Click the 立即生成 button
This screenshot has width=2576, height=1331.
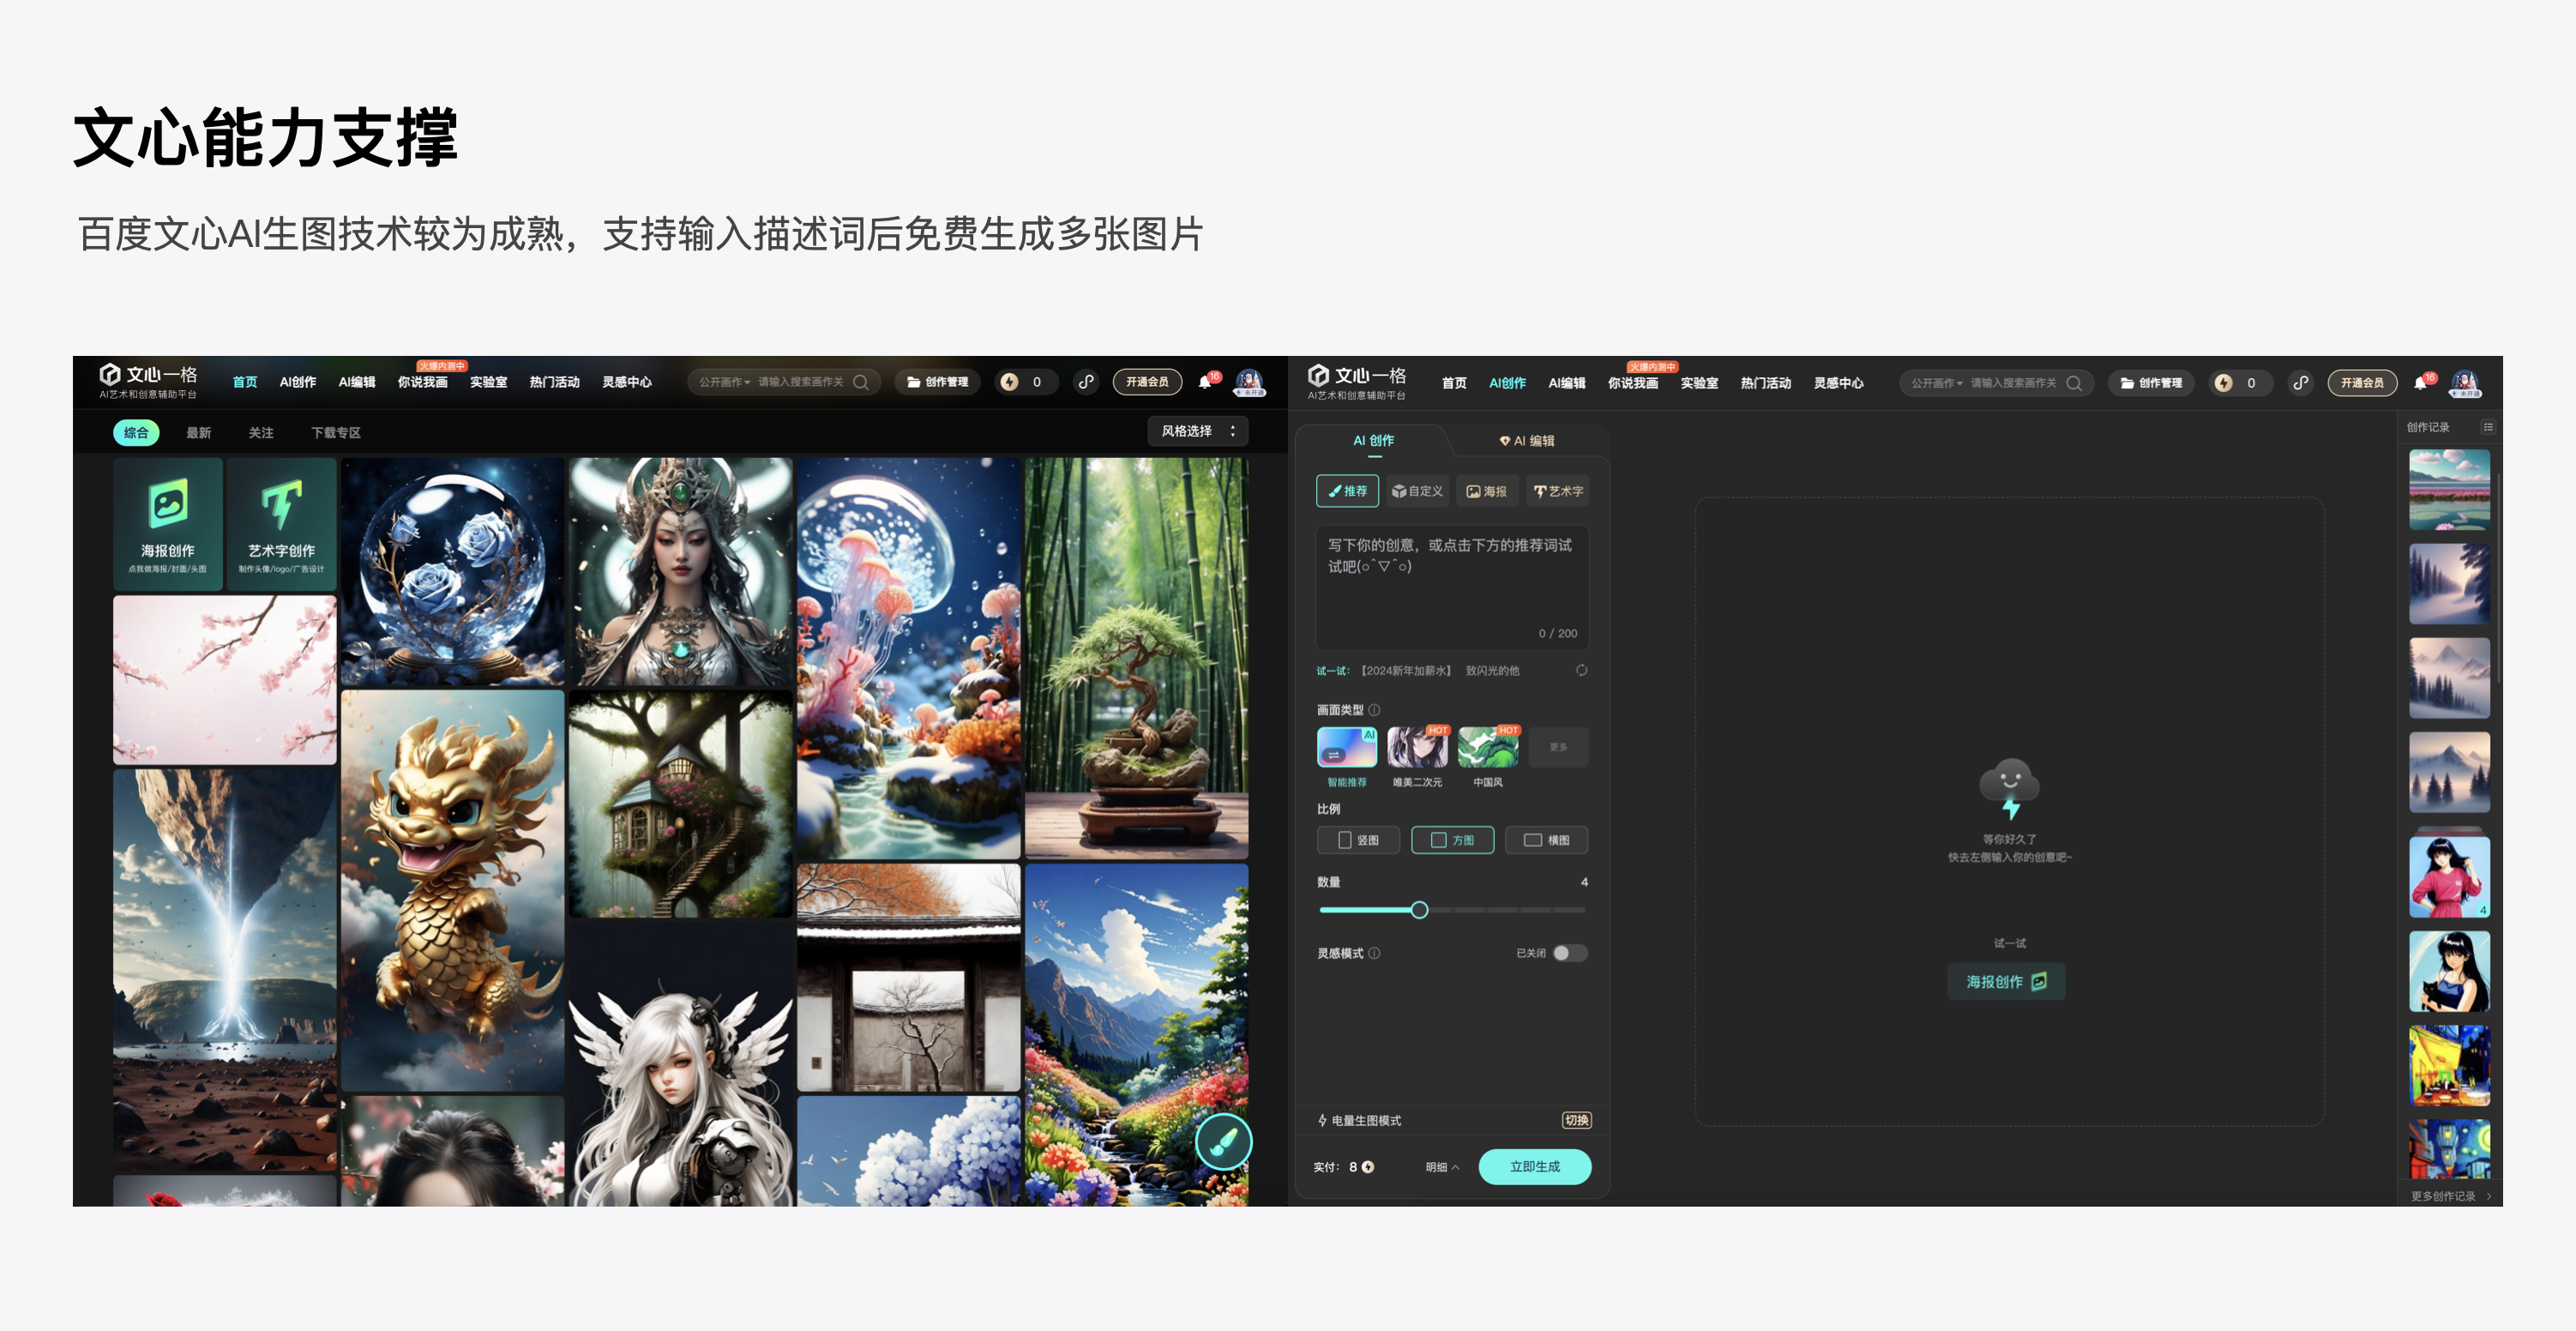[x=1535, y=1167]
